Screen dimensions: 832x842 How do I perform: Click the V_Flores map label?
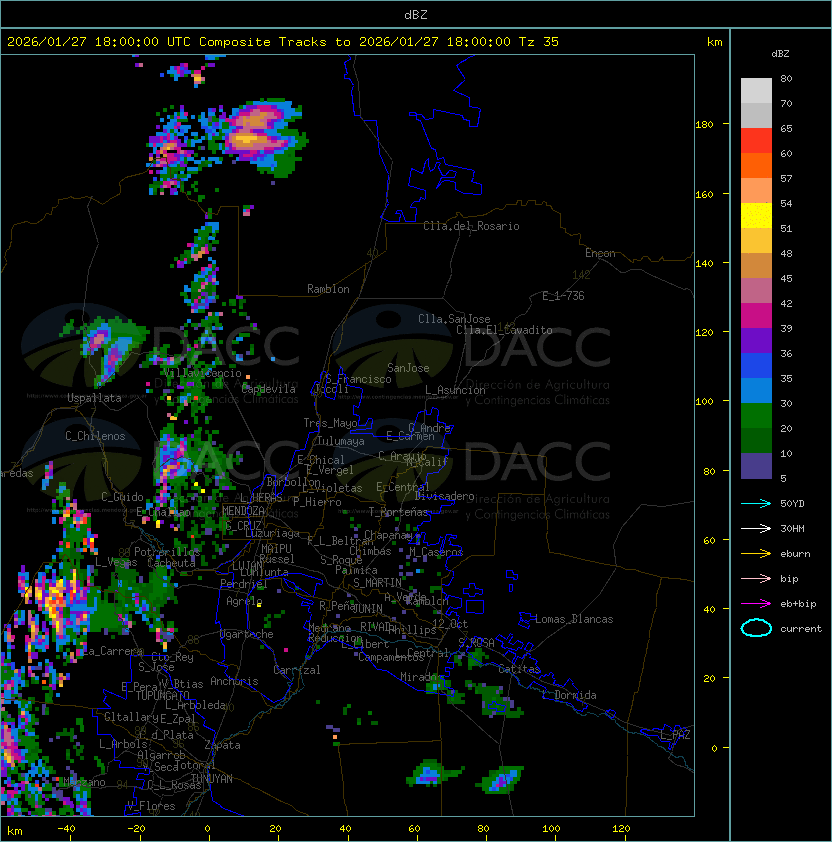151,805
